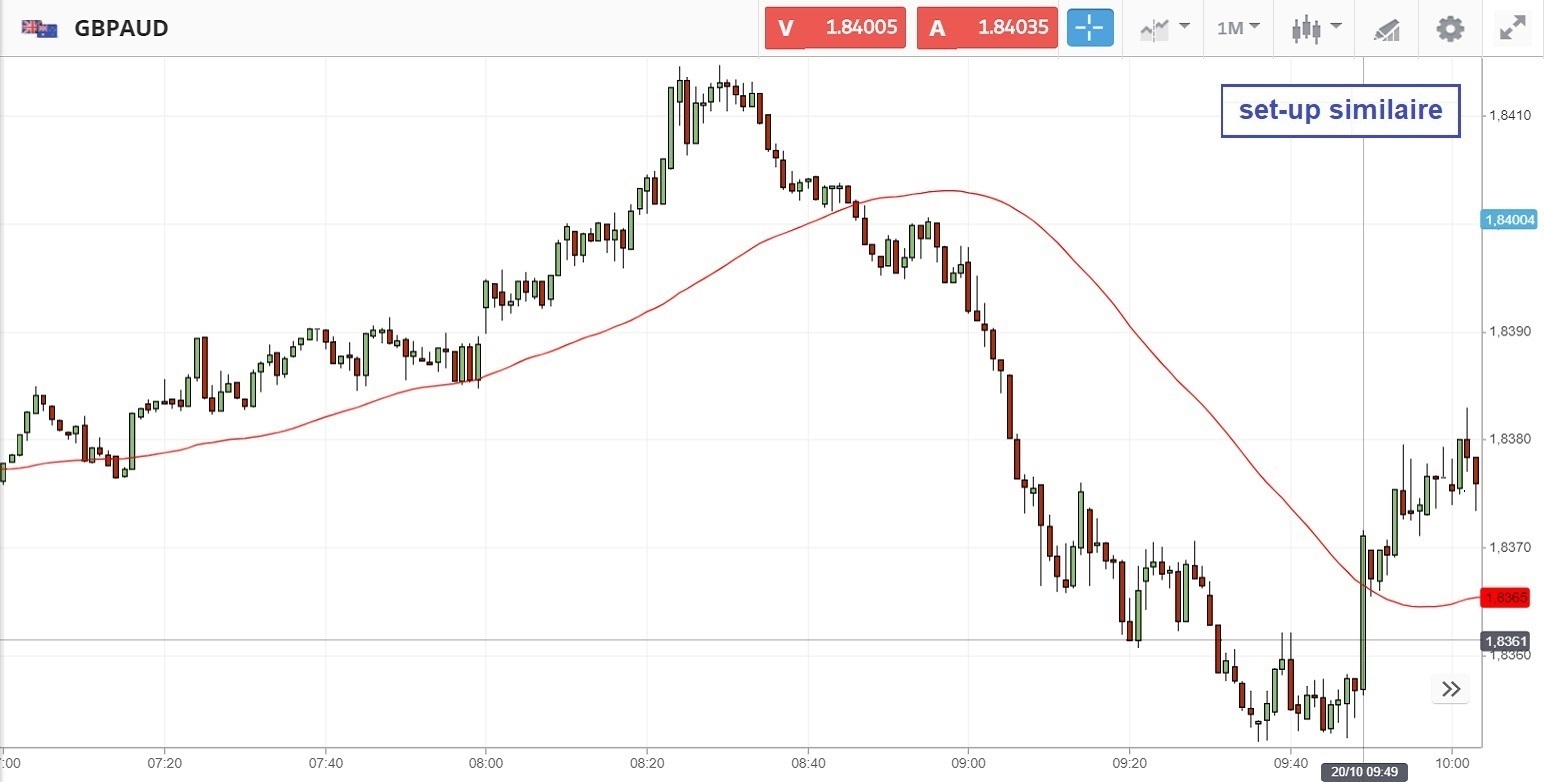Click the V sell button at 1.84005
The width and height of the screenshot is (1544, 782).
835,28
